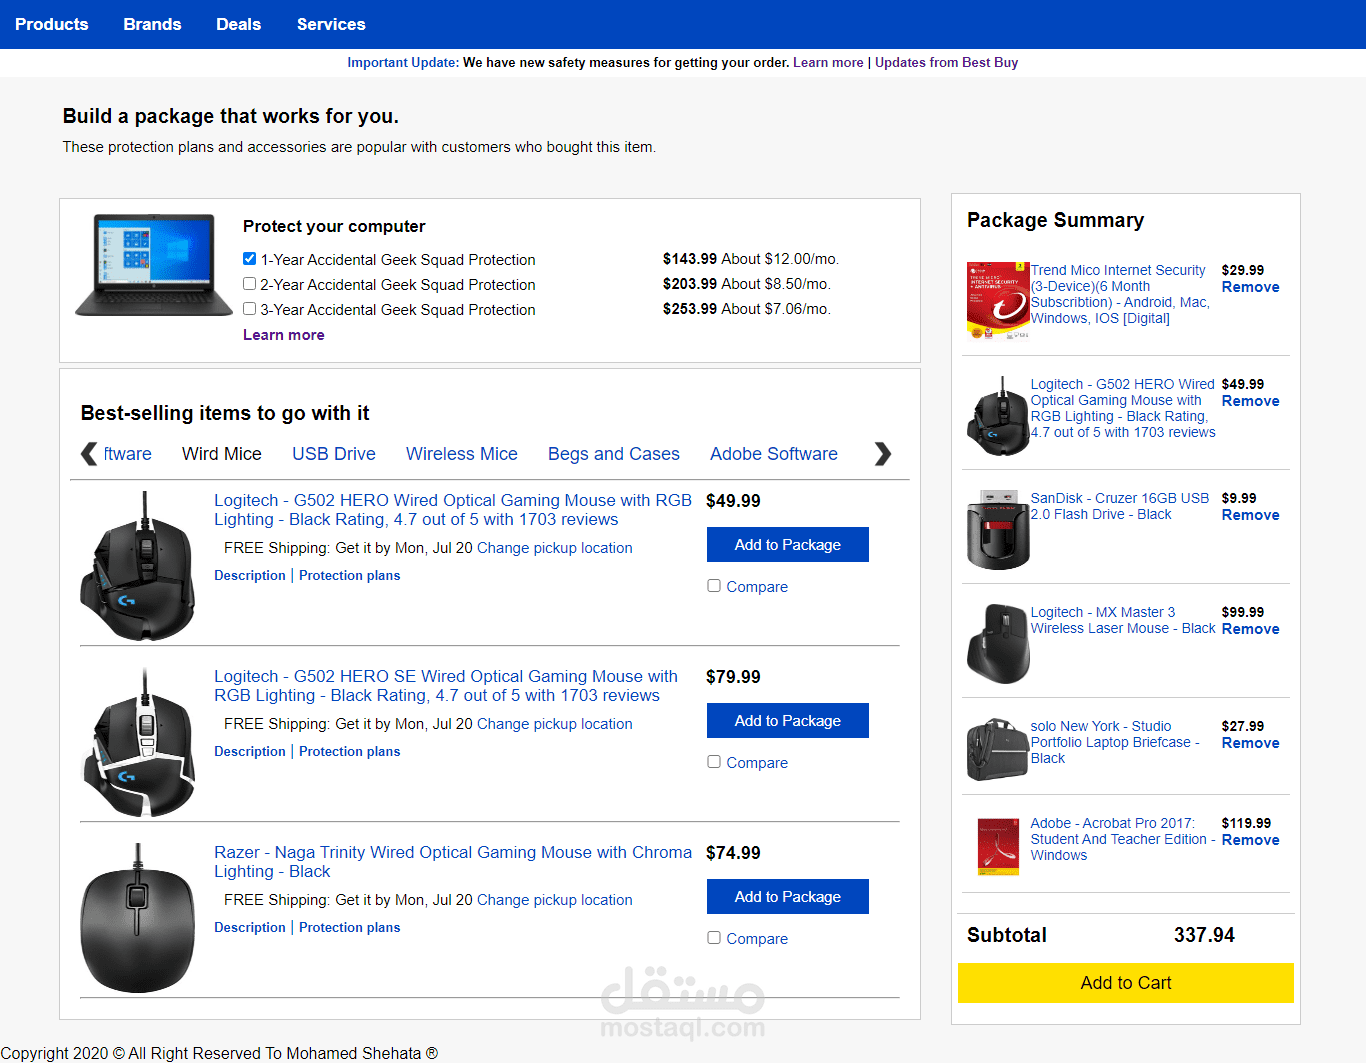Screen dimensions: 1366x1063
Task: Add the $79.99 G502 HERO SE to package
Action: coord(788,721)
